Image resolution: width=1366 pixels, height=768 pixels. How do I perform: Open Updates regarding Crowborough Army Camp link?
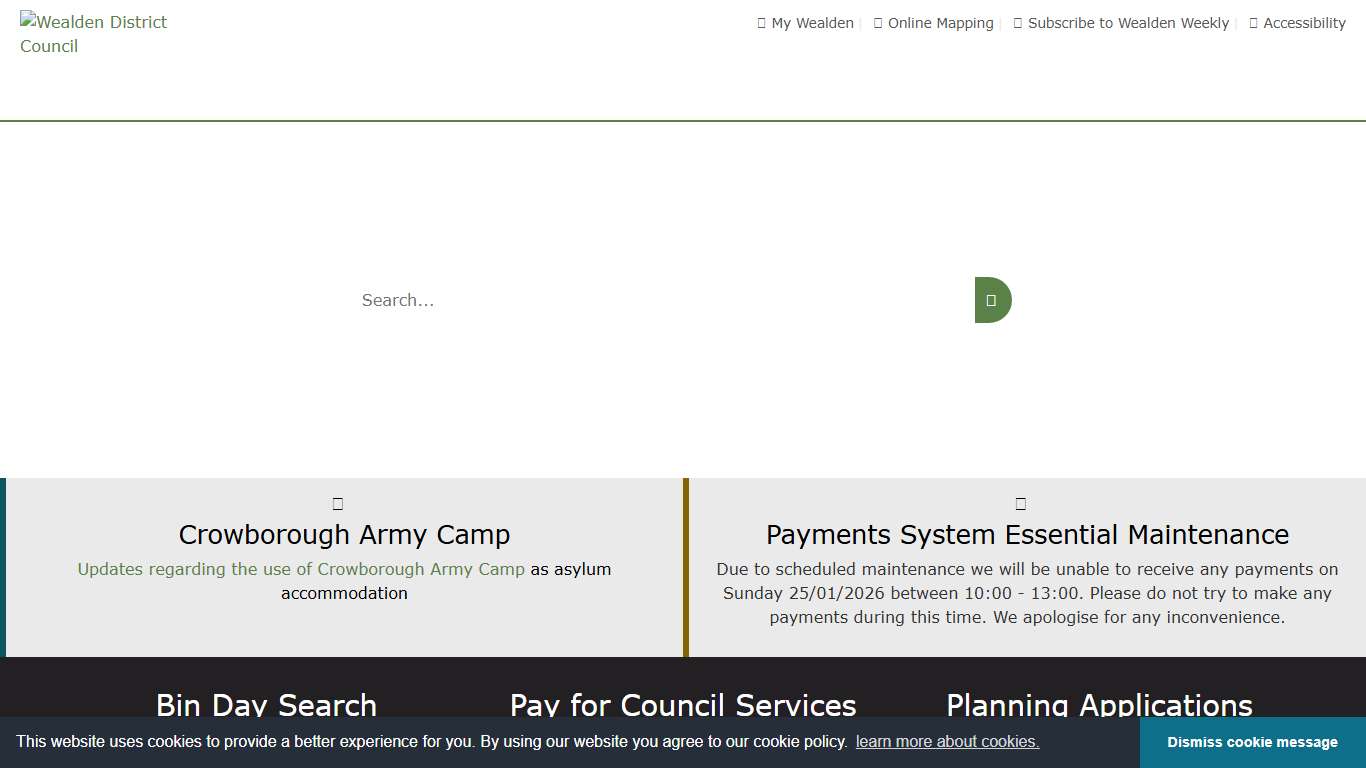301,569
